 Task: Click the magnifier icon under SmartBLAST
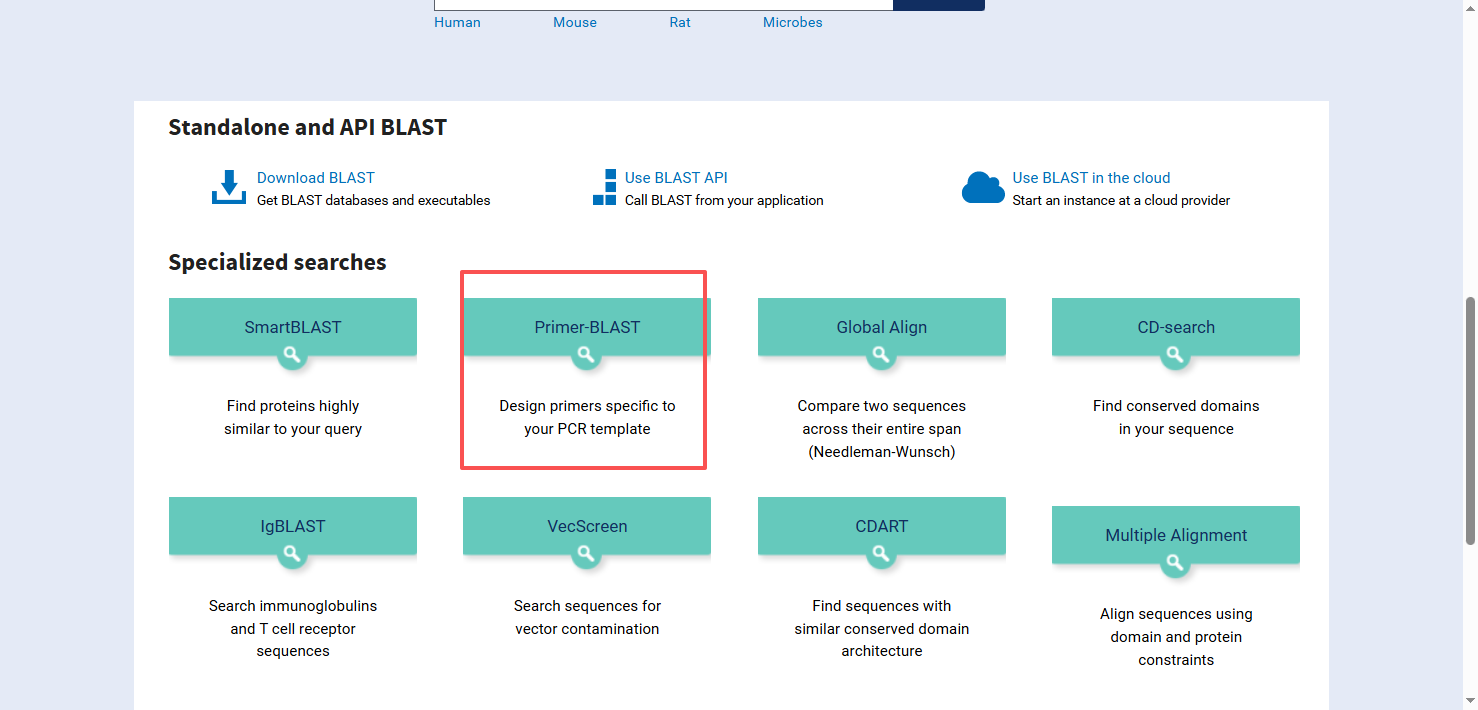[x=292, y=355]
